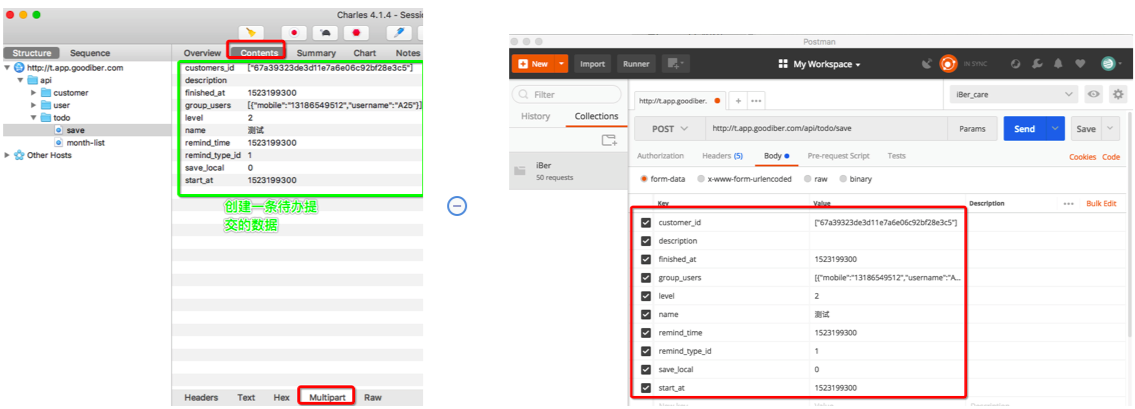Open the iBer_care environment dropdown

1013,94
